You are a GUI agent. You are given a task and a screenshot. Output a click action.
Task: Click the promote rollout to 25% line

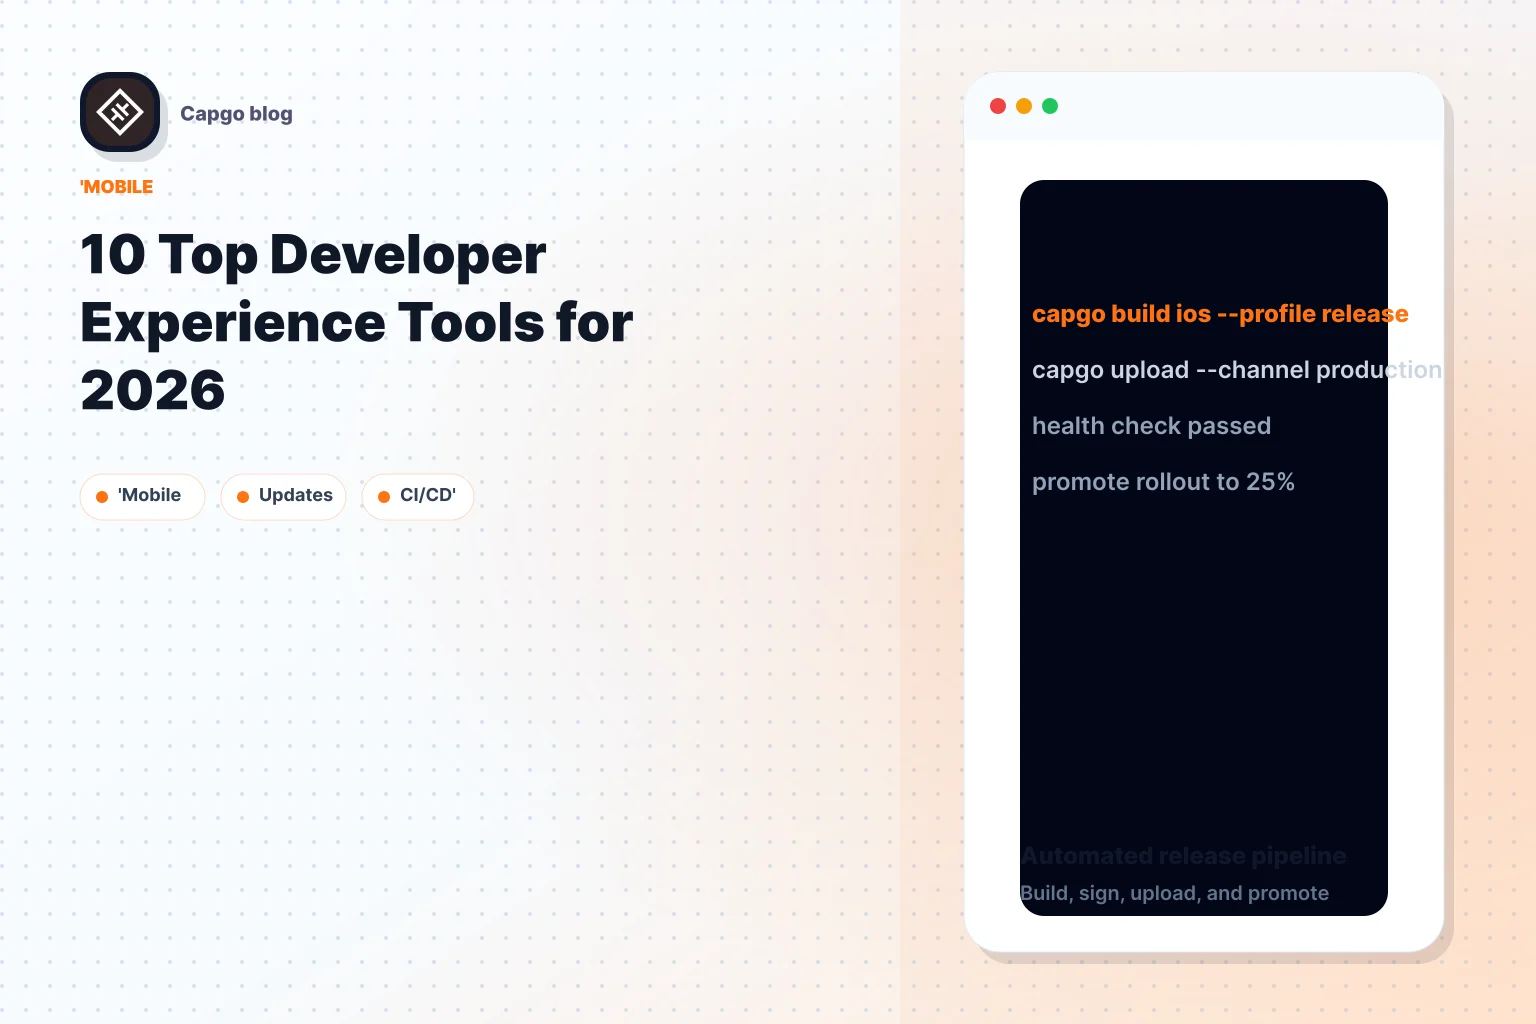click(1163, 482)
